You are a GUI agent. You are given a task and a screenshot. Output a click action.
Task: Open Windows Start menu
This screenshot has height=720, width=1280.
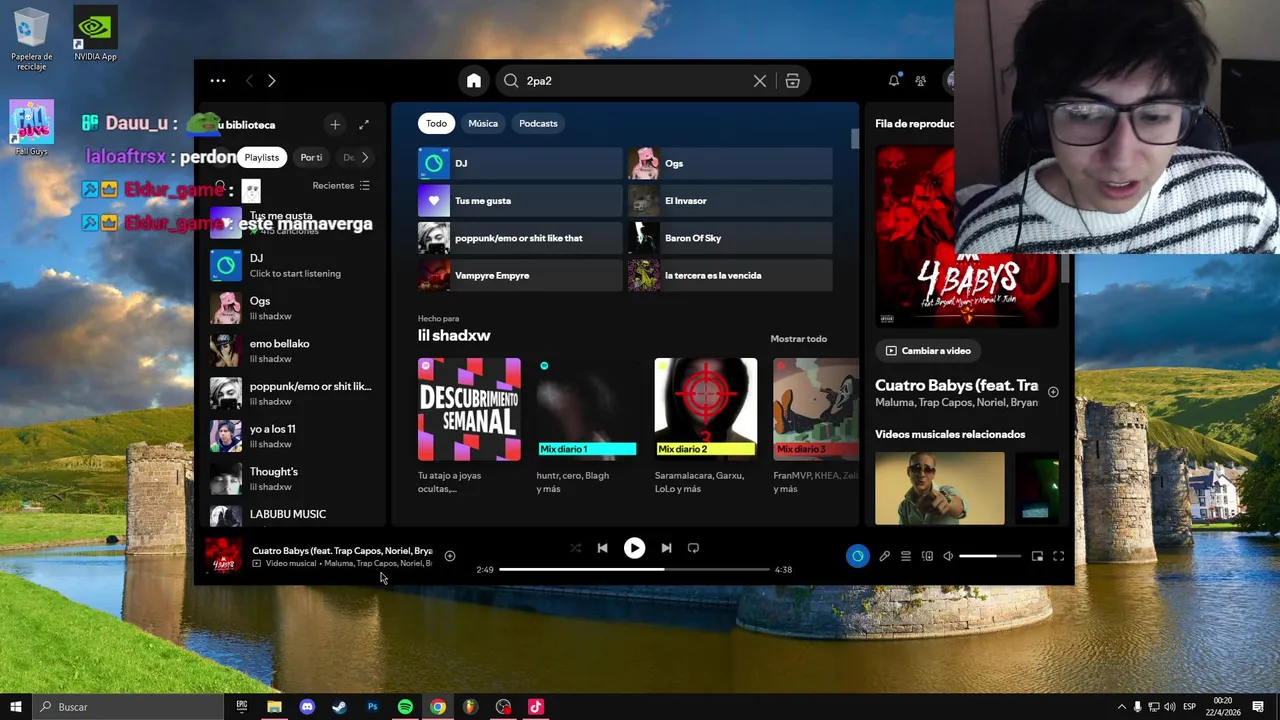point(15,707)
